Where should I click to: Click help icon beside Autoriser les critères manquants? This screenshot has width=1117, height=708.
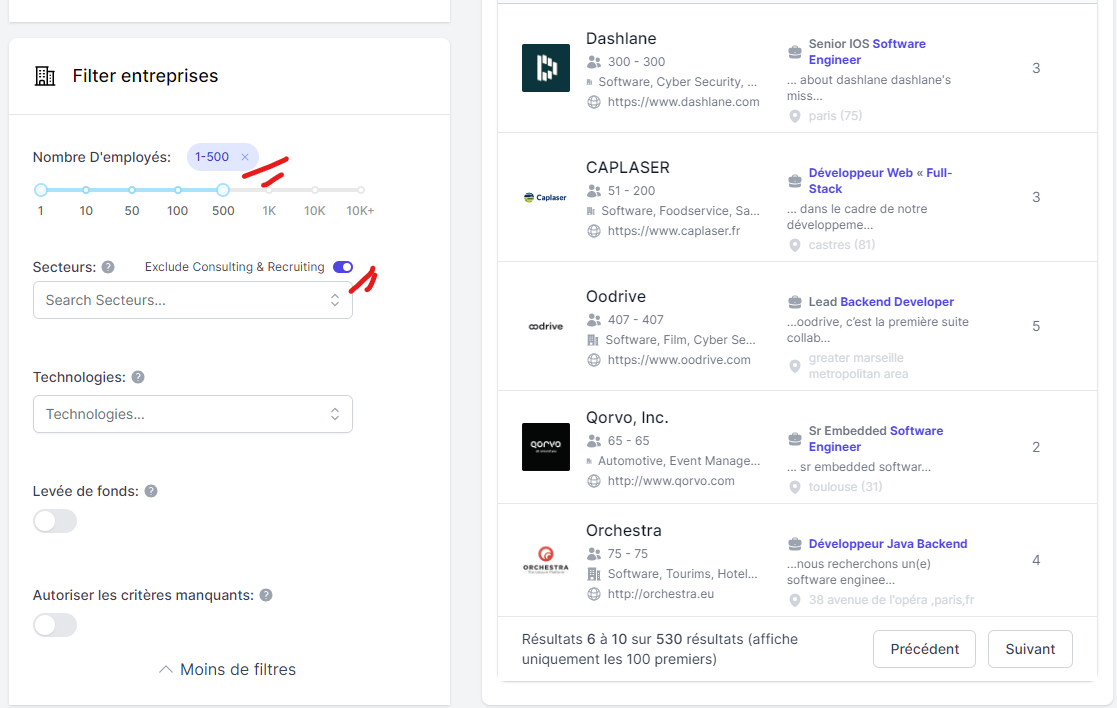266,595
